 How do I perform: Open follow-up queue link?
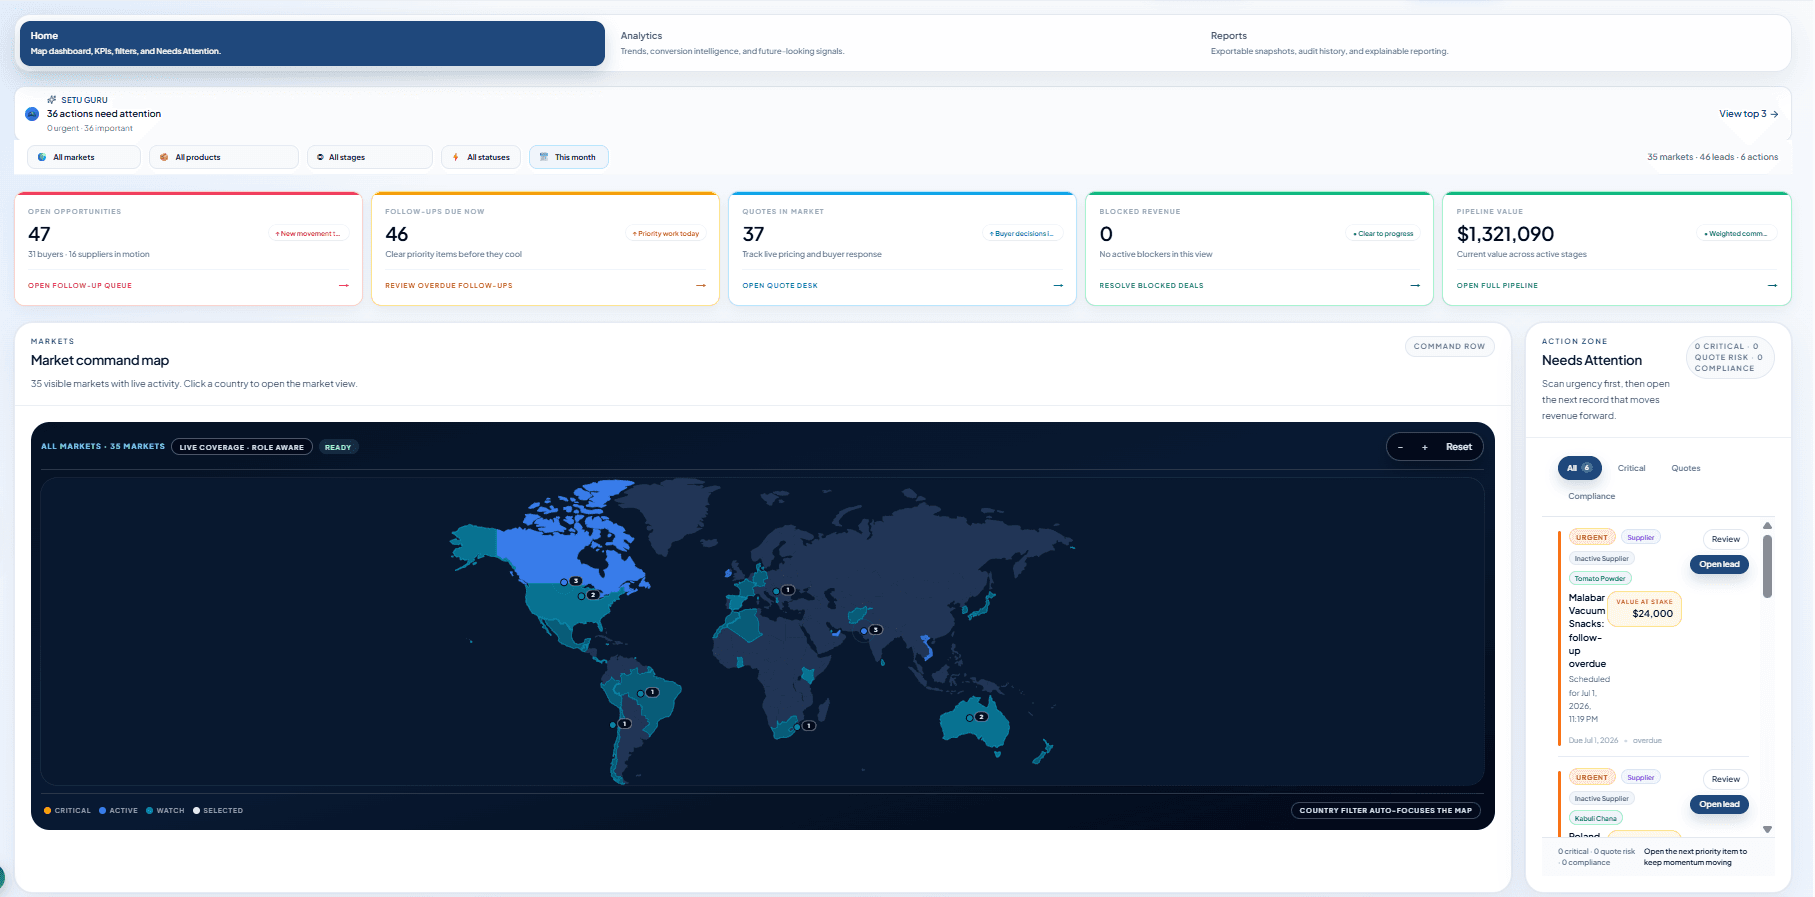80,286
